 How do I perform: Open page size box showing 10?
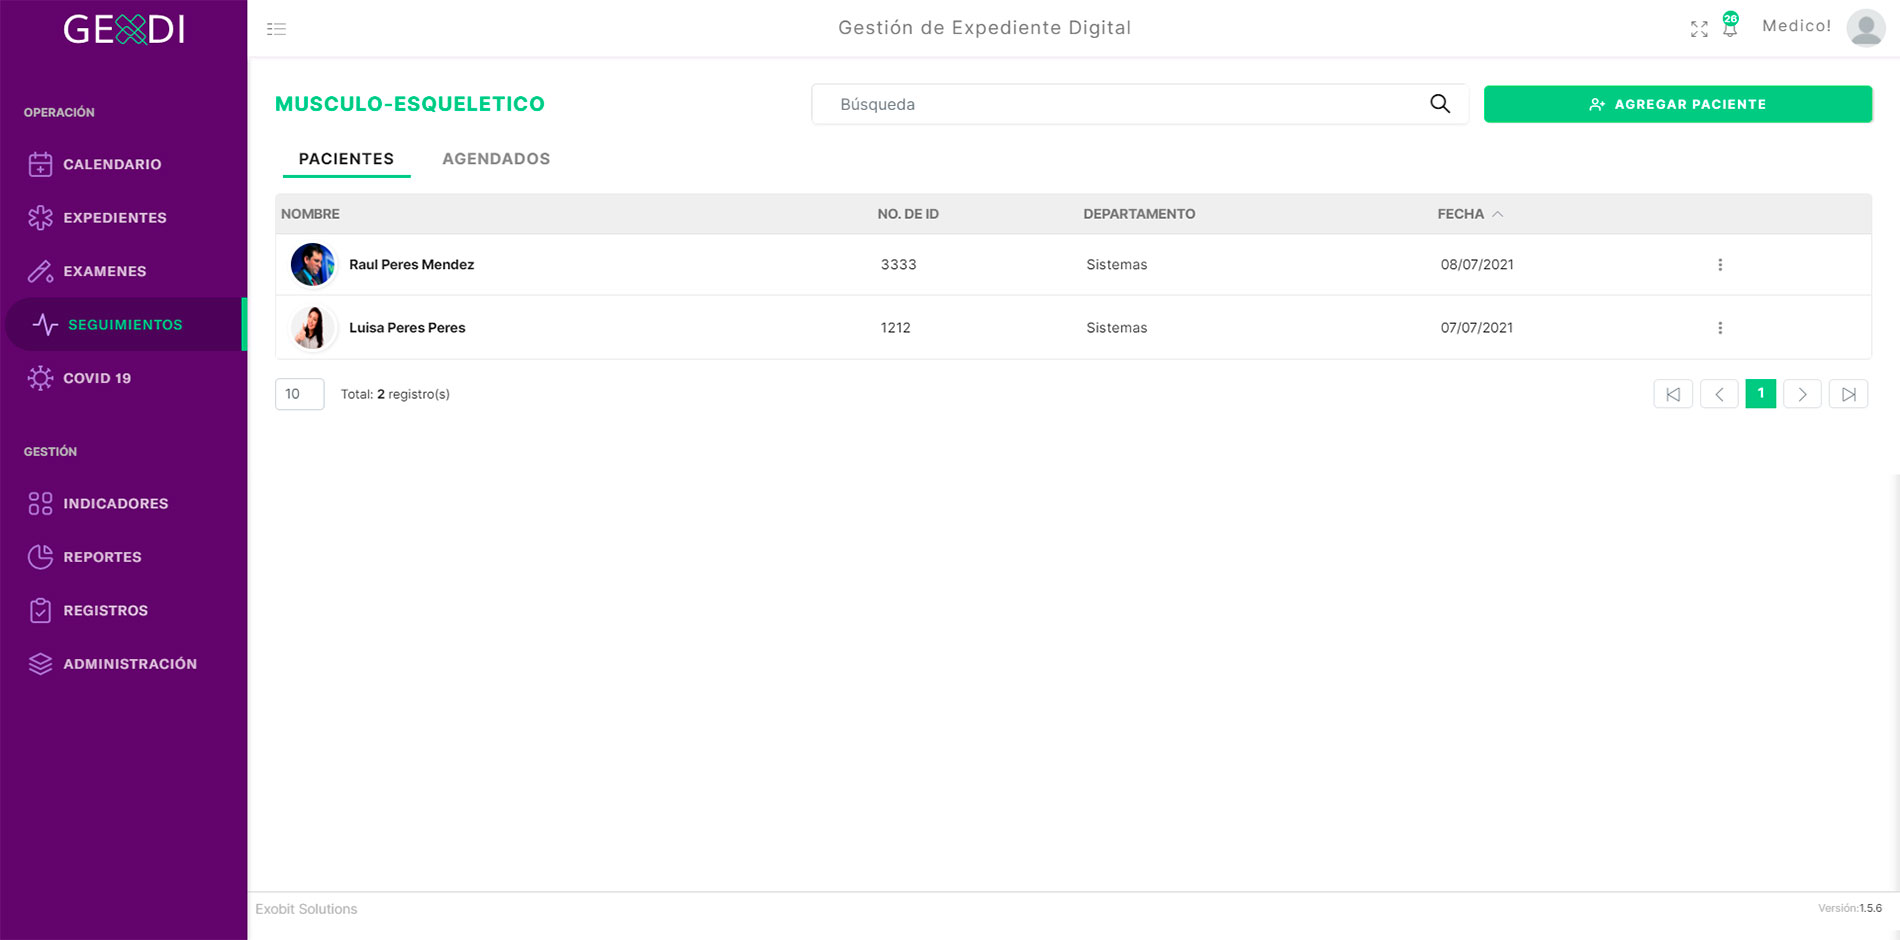click(299, 394)
